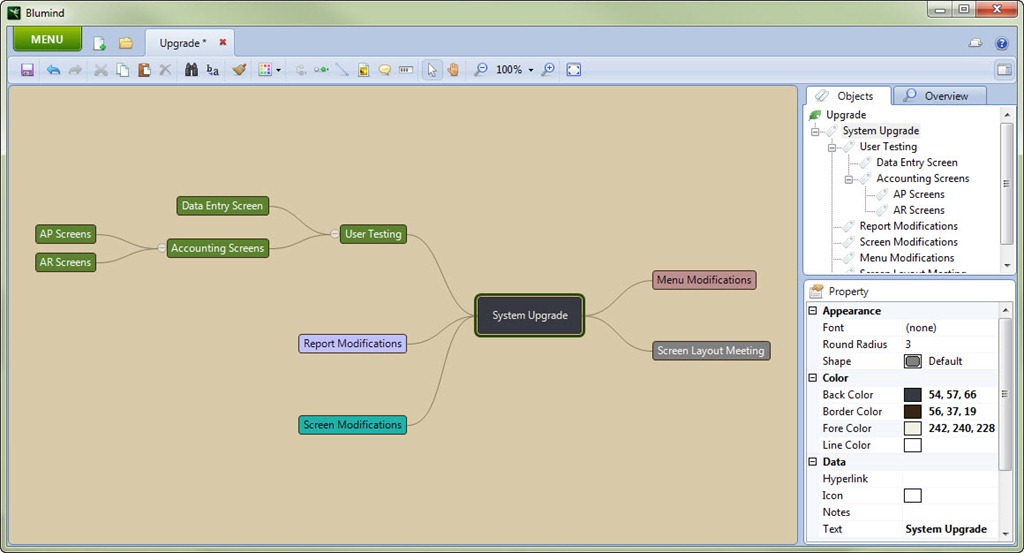Collapse the Accounting Screens node on canvas
Screen dimensions: 1024x553
pyautogui.click(x=160, y=248)
